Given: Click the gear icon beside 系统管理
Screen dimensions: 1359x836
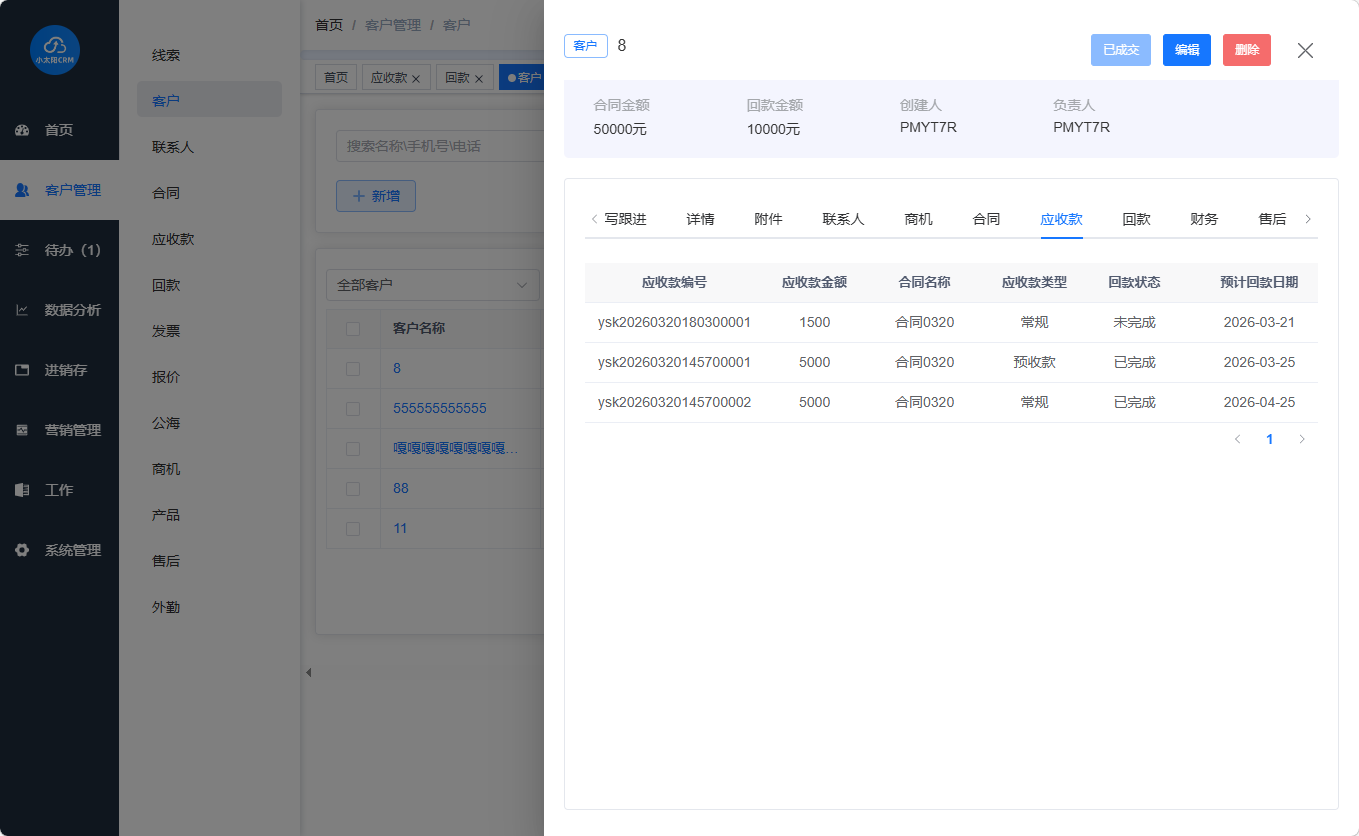Looking at the screenshot, I should click(22, 550).
